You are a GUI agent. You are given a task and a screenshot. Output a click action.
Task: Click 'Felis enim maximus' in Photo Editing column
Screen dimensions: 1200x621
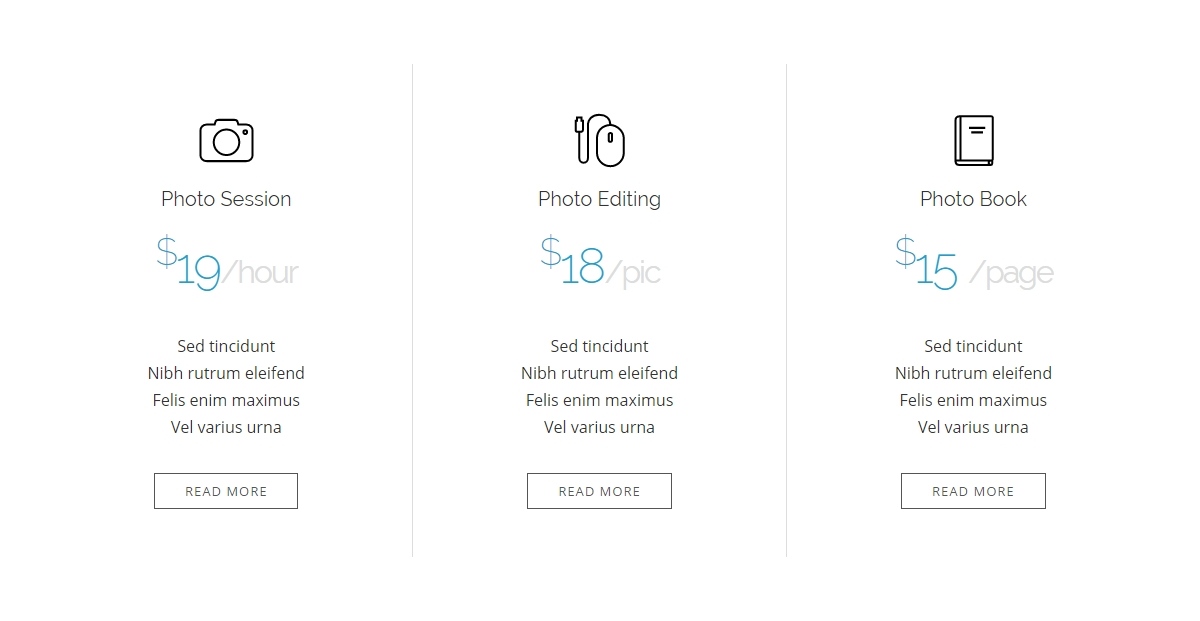(x=599, y=400)
